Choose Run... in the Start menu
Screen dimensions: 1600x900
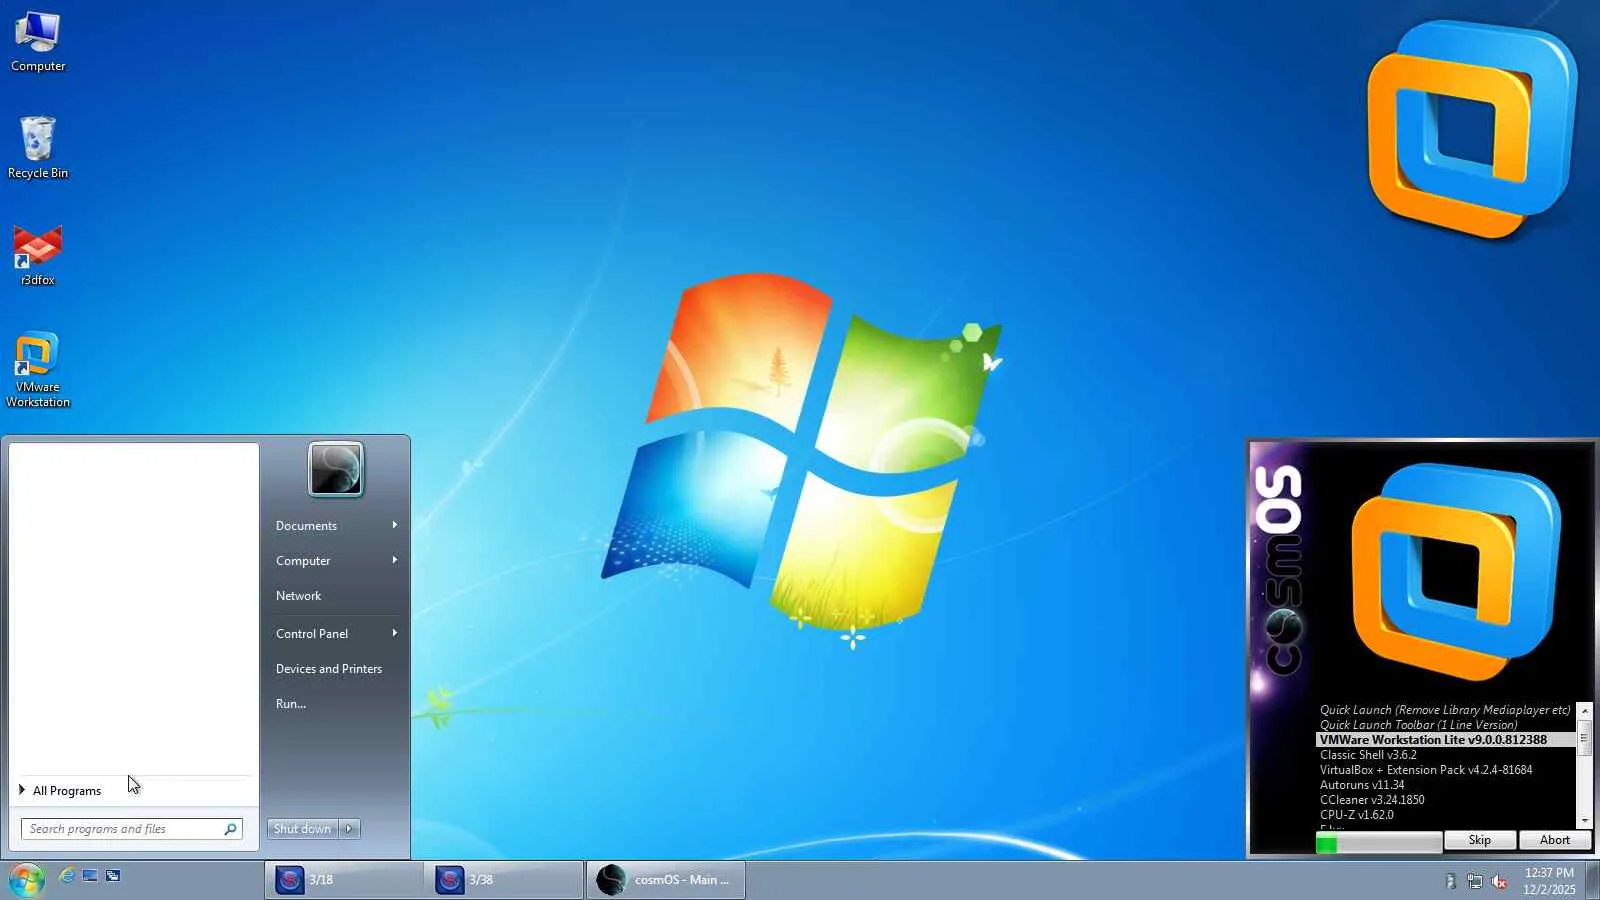coord(336,704)
